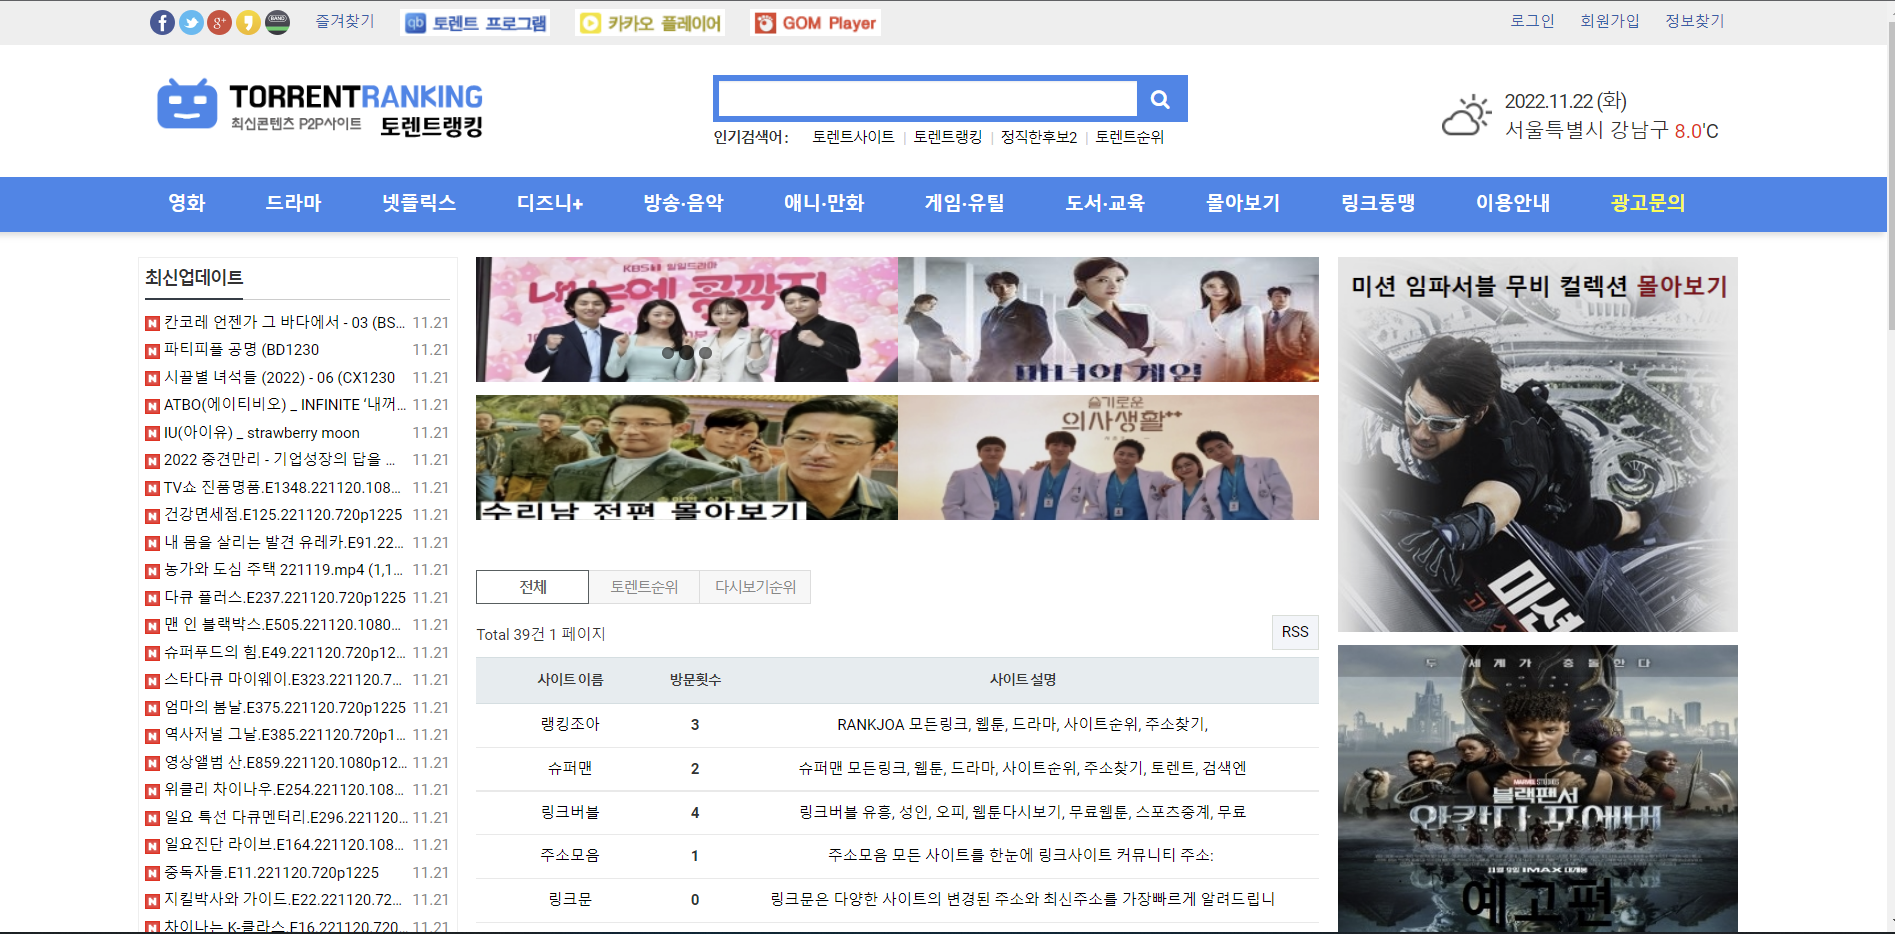The width and height of the screenshot is (1895, 934).
Task: Click the magnifier search button
Action: (x=1160, y=99)
